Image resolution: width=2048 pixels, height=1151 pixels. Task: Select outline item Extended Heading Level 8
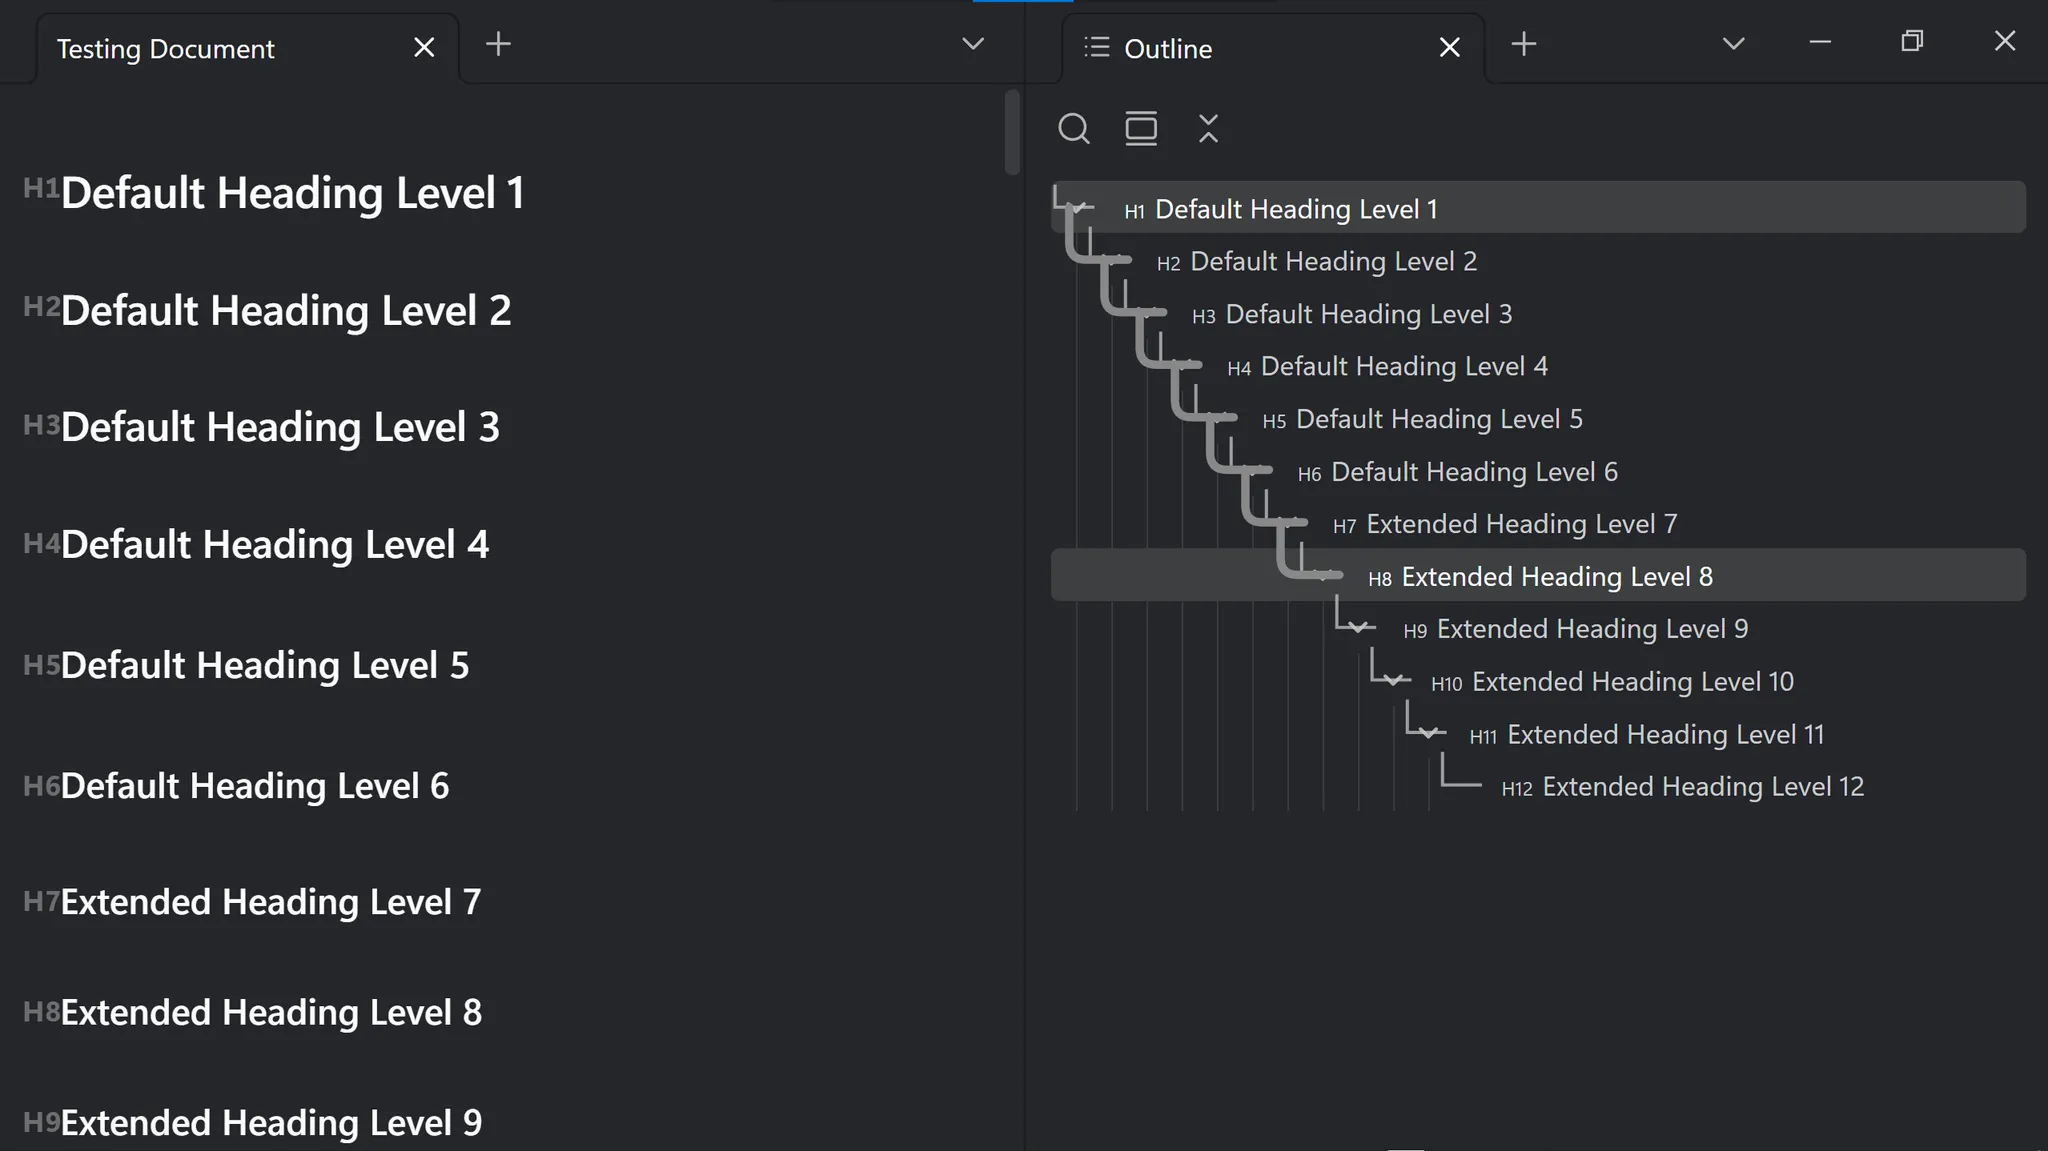point(1538,575)
